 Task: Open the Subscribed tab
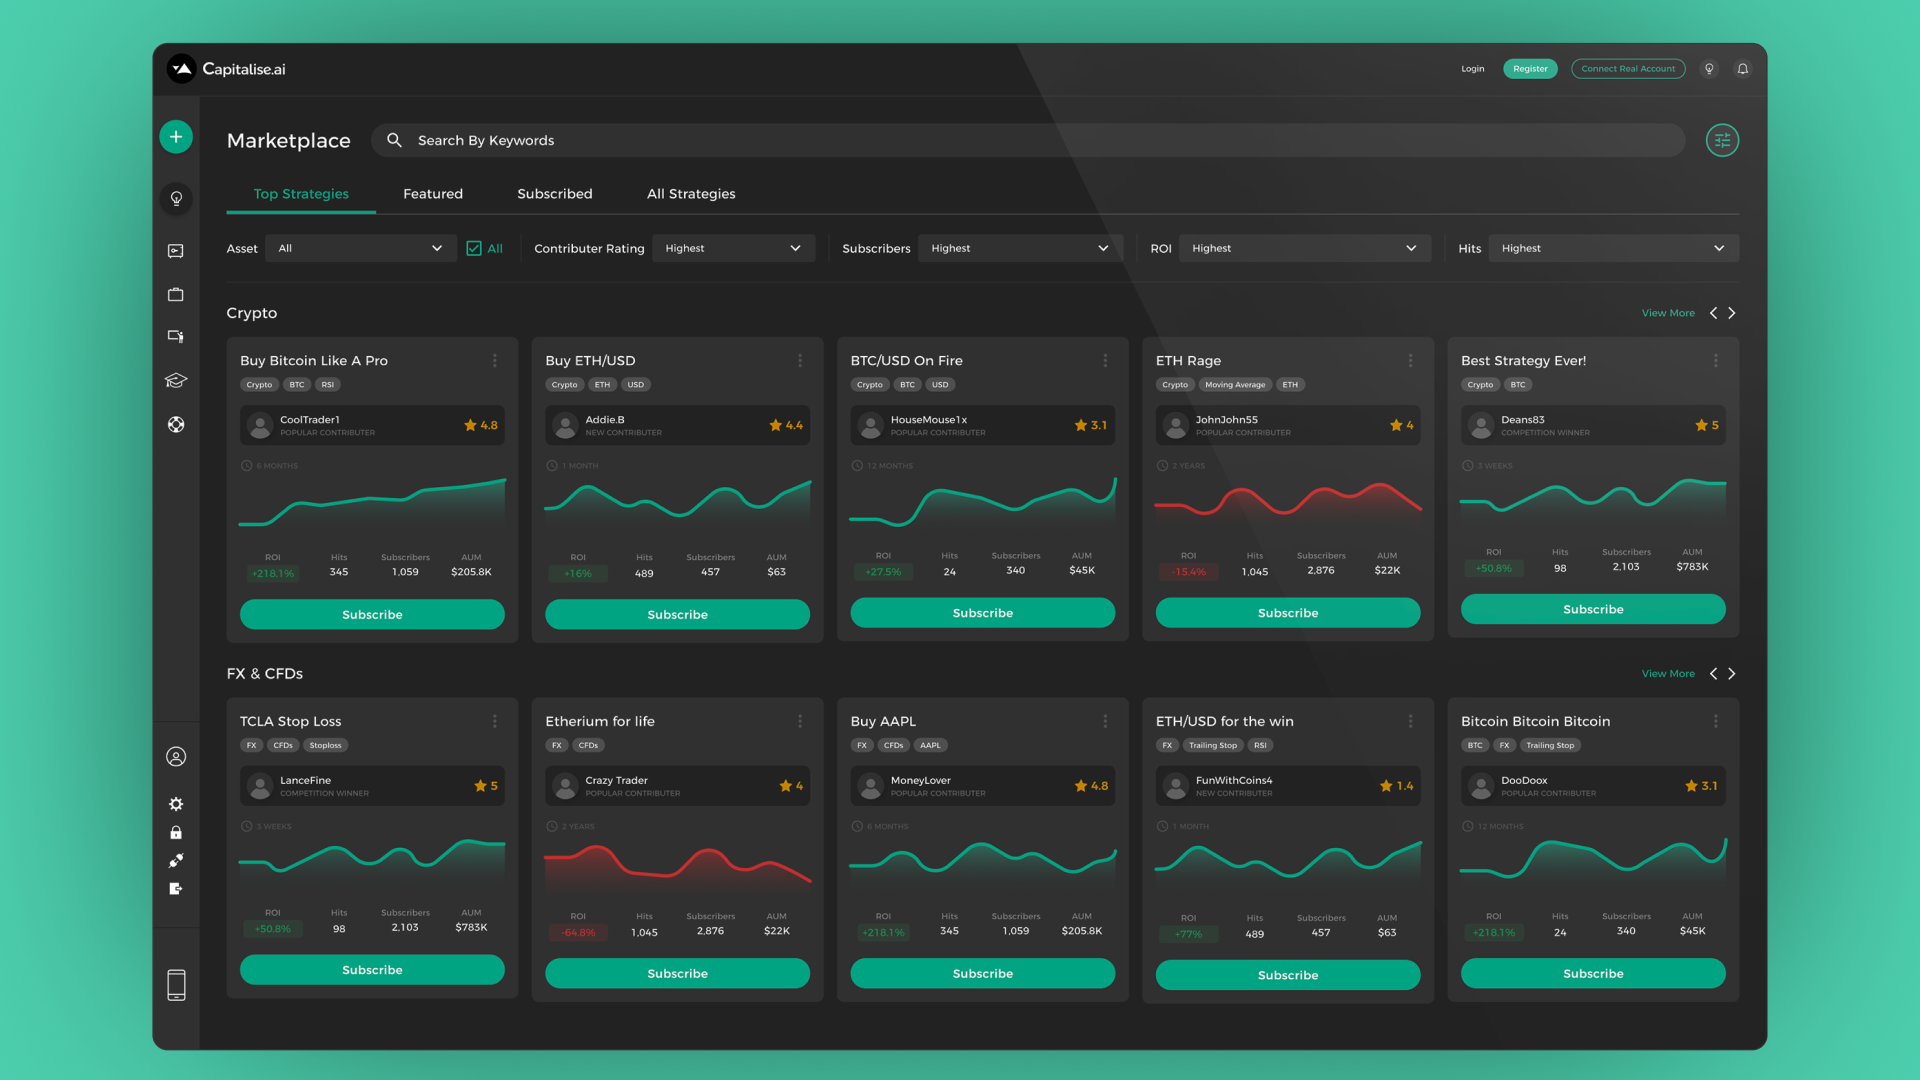coord(555,193)
